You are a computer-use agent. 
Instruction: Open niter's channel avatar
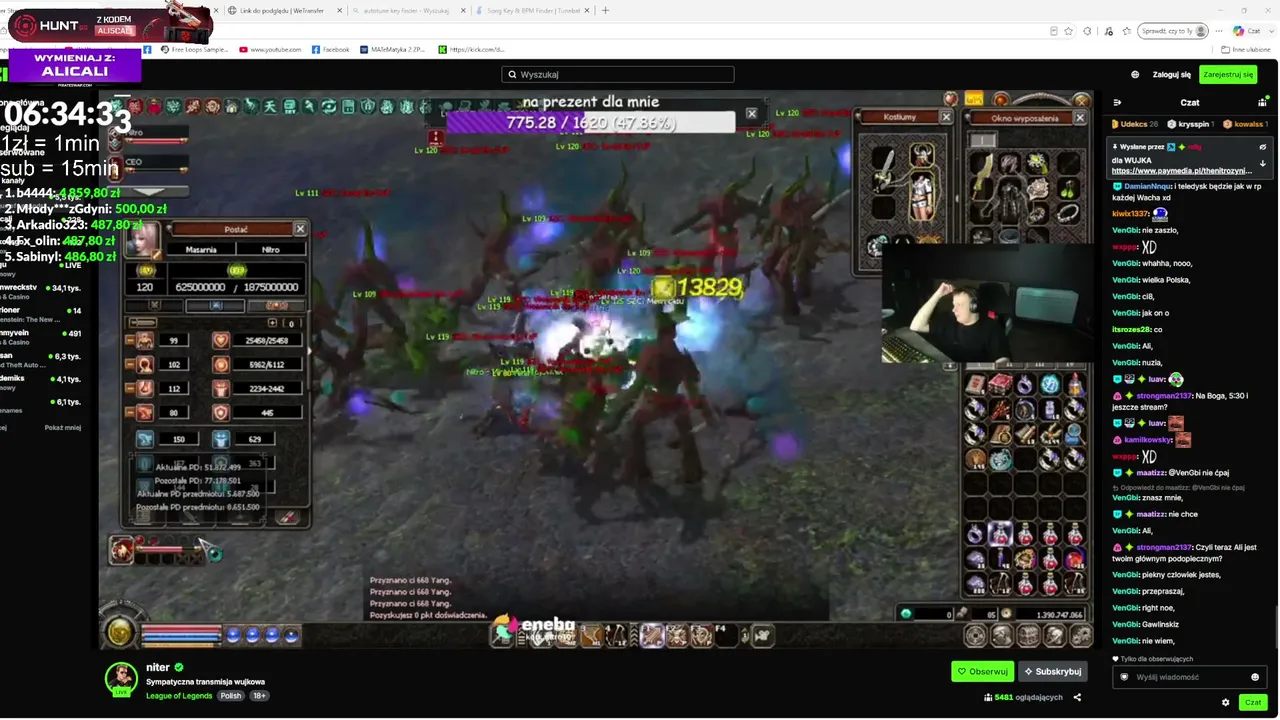click(x=121, y=678)
